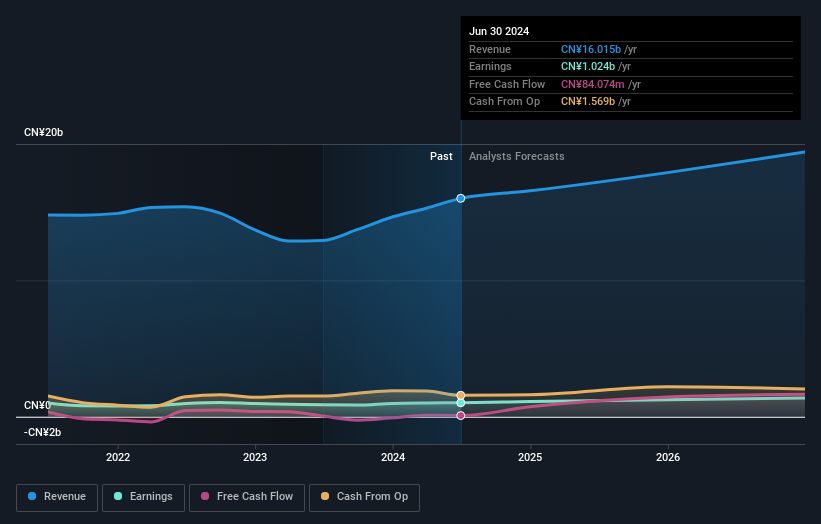The height and width of the screenshot is (524, 821).
Task: Click the blue Revenue legend dot
Action: click(32, 496)
